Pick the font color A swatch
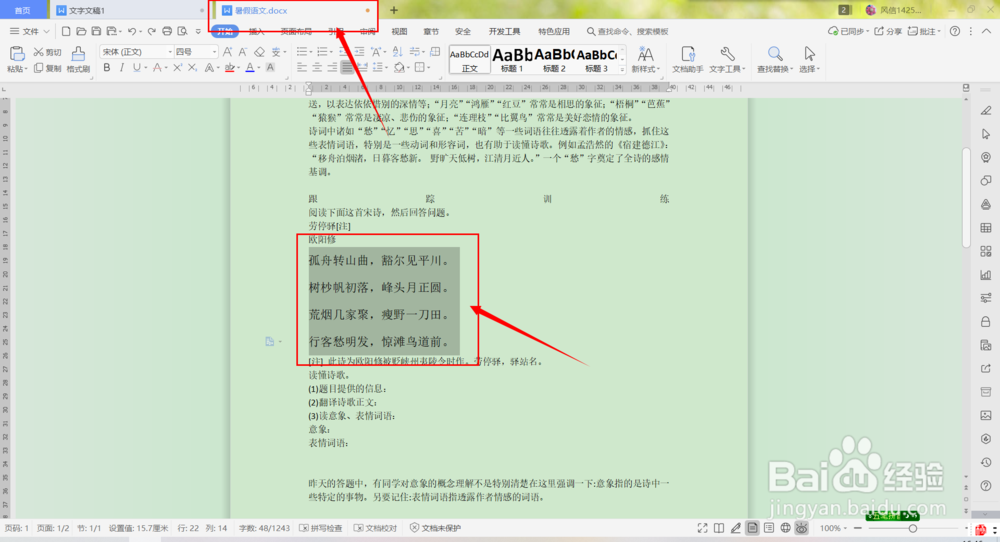1000x542 pixels. (x=250, y=68)
